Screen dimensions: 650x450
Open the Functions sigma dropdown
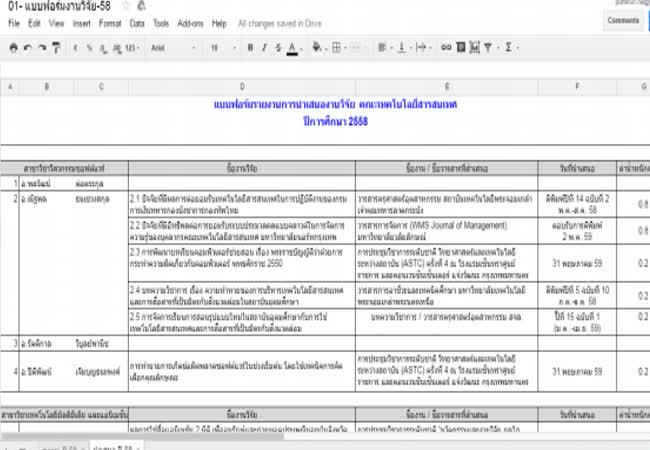pyautogui.click(x=511, y=48)
